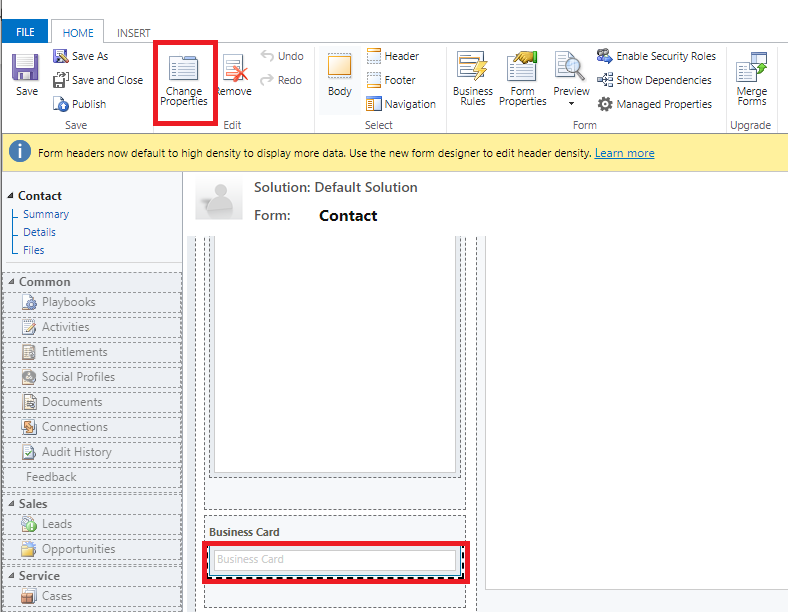Follow the Learn more link
Screen dimensions: 788x612
click(624, 153)
